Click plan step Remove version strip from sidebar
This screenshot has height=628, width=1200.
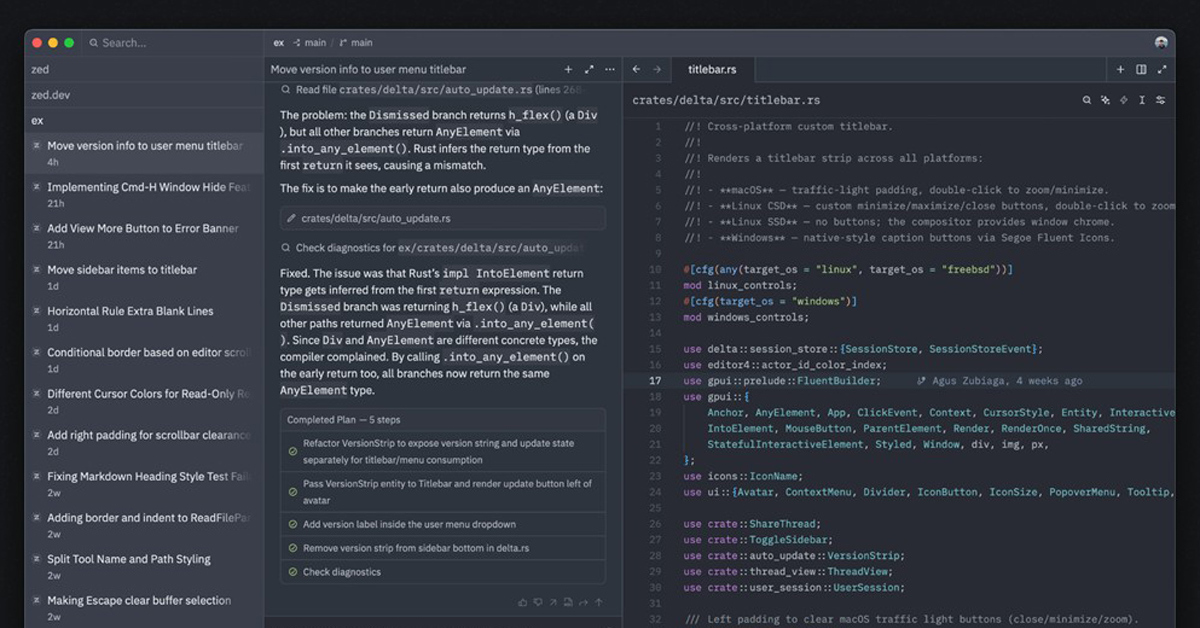[x=443, y=548]
